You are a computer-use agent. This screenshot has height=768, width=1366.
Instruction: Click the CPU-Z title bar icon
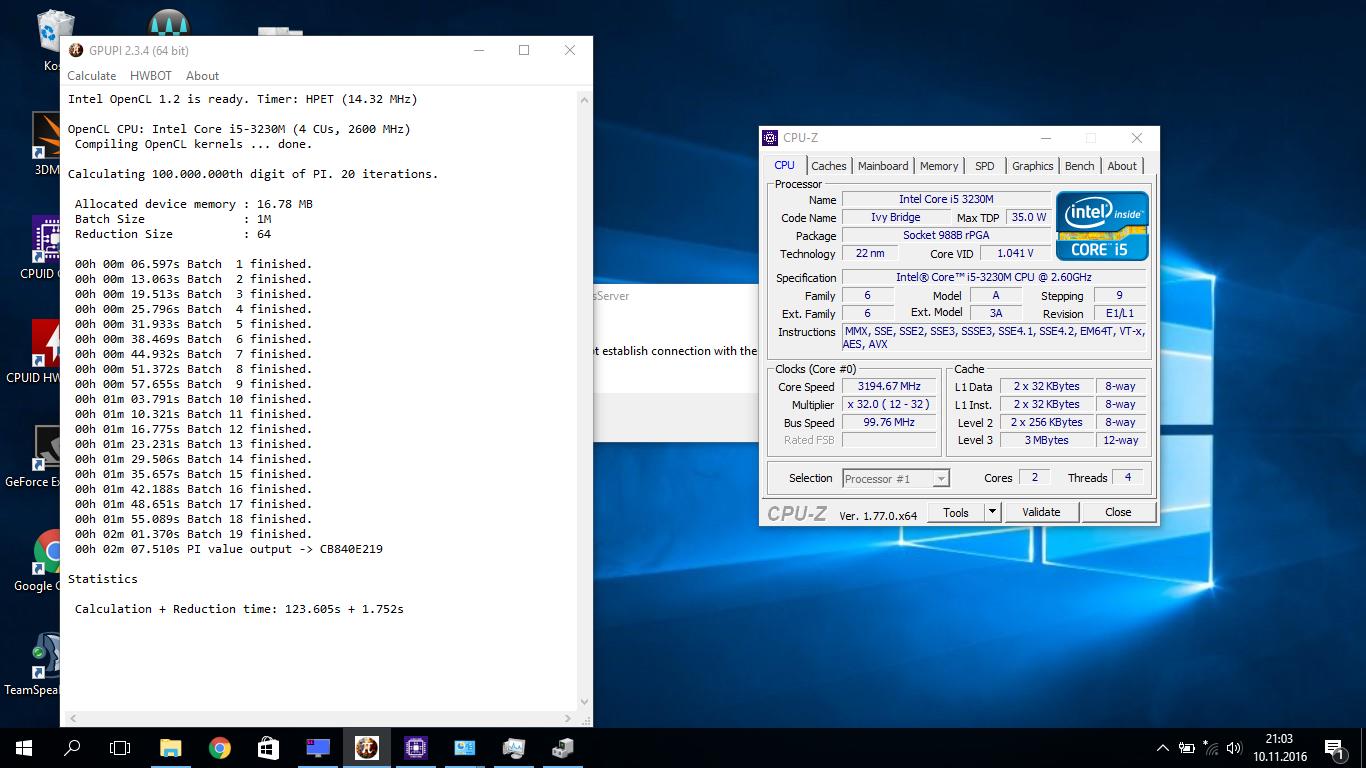(x=770, y=138)
